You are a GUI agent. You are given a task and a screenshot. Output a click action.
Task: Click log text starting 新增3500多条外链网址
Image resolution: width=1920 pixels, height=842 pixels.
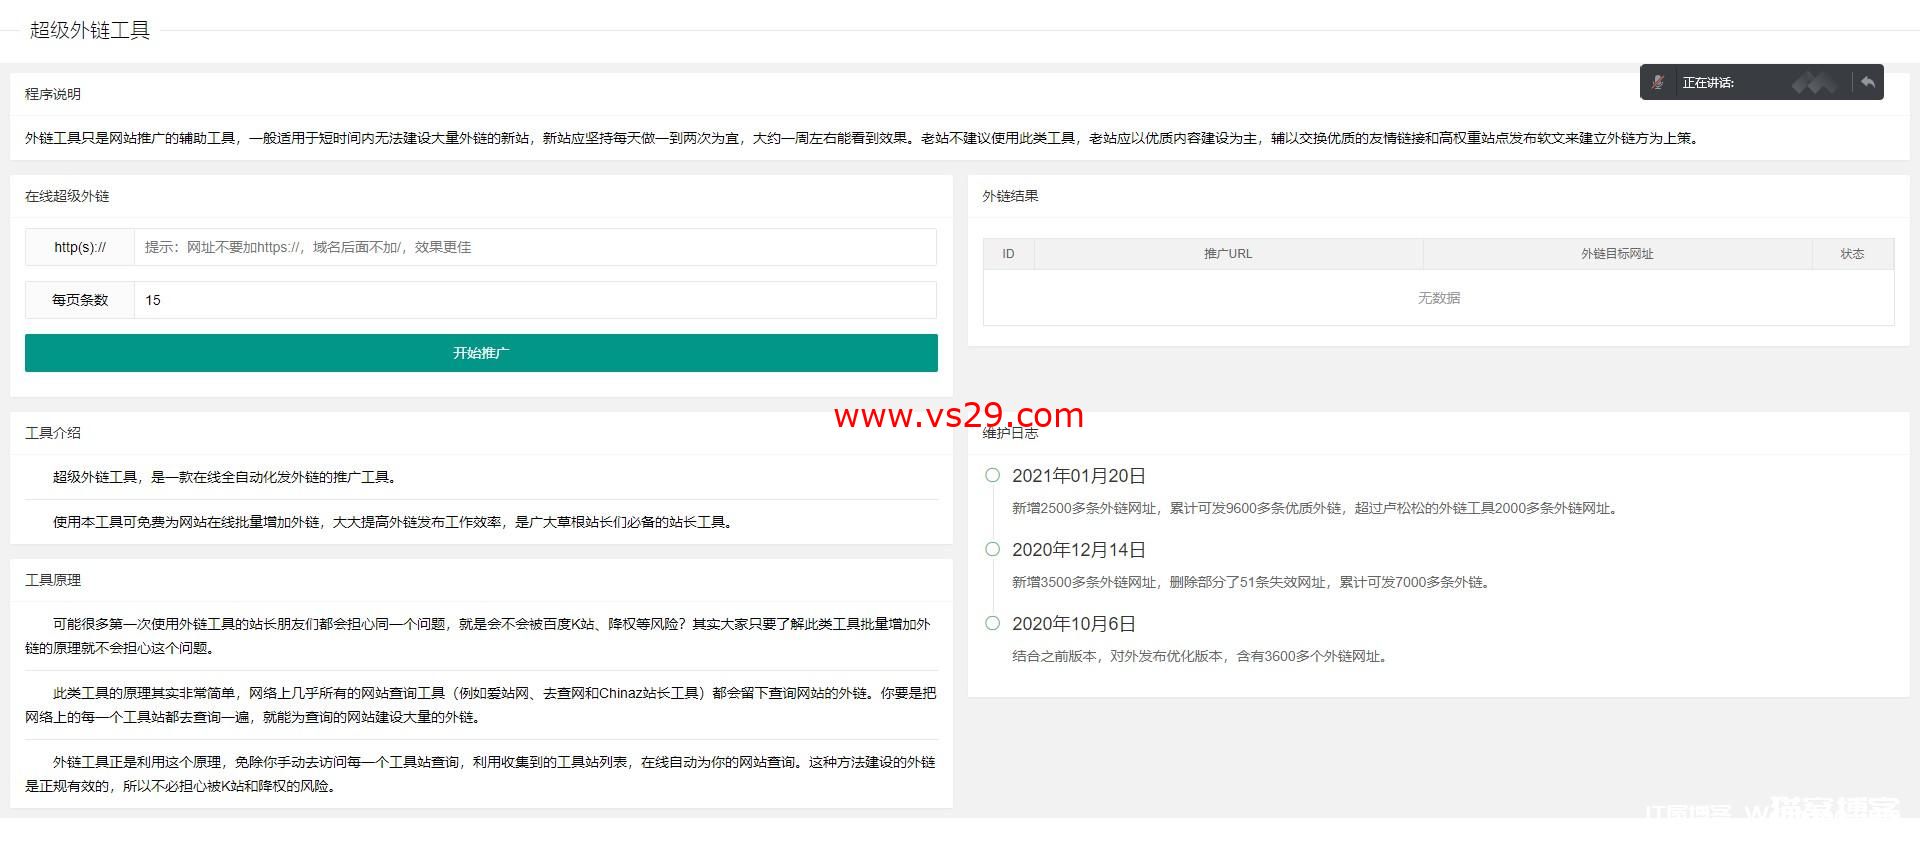tap(1252, 582)
